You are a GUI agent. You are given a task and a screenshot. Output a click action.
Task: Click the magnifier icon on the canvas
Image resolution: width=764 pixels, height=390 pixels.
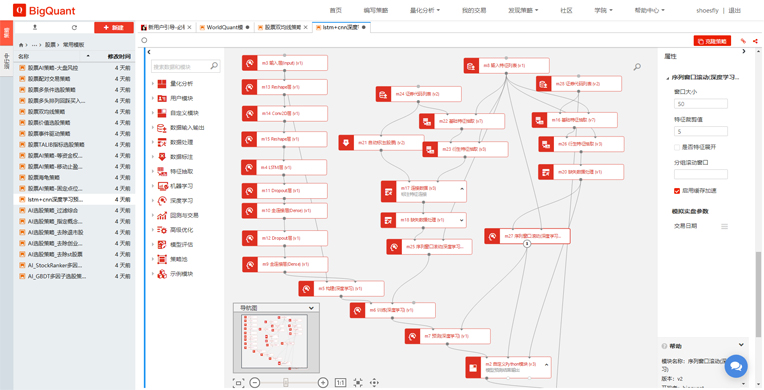[637, 67]
